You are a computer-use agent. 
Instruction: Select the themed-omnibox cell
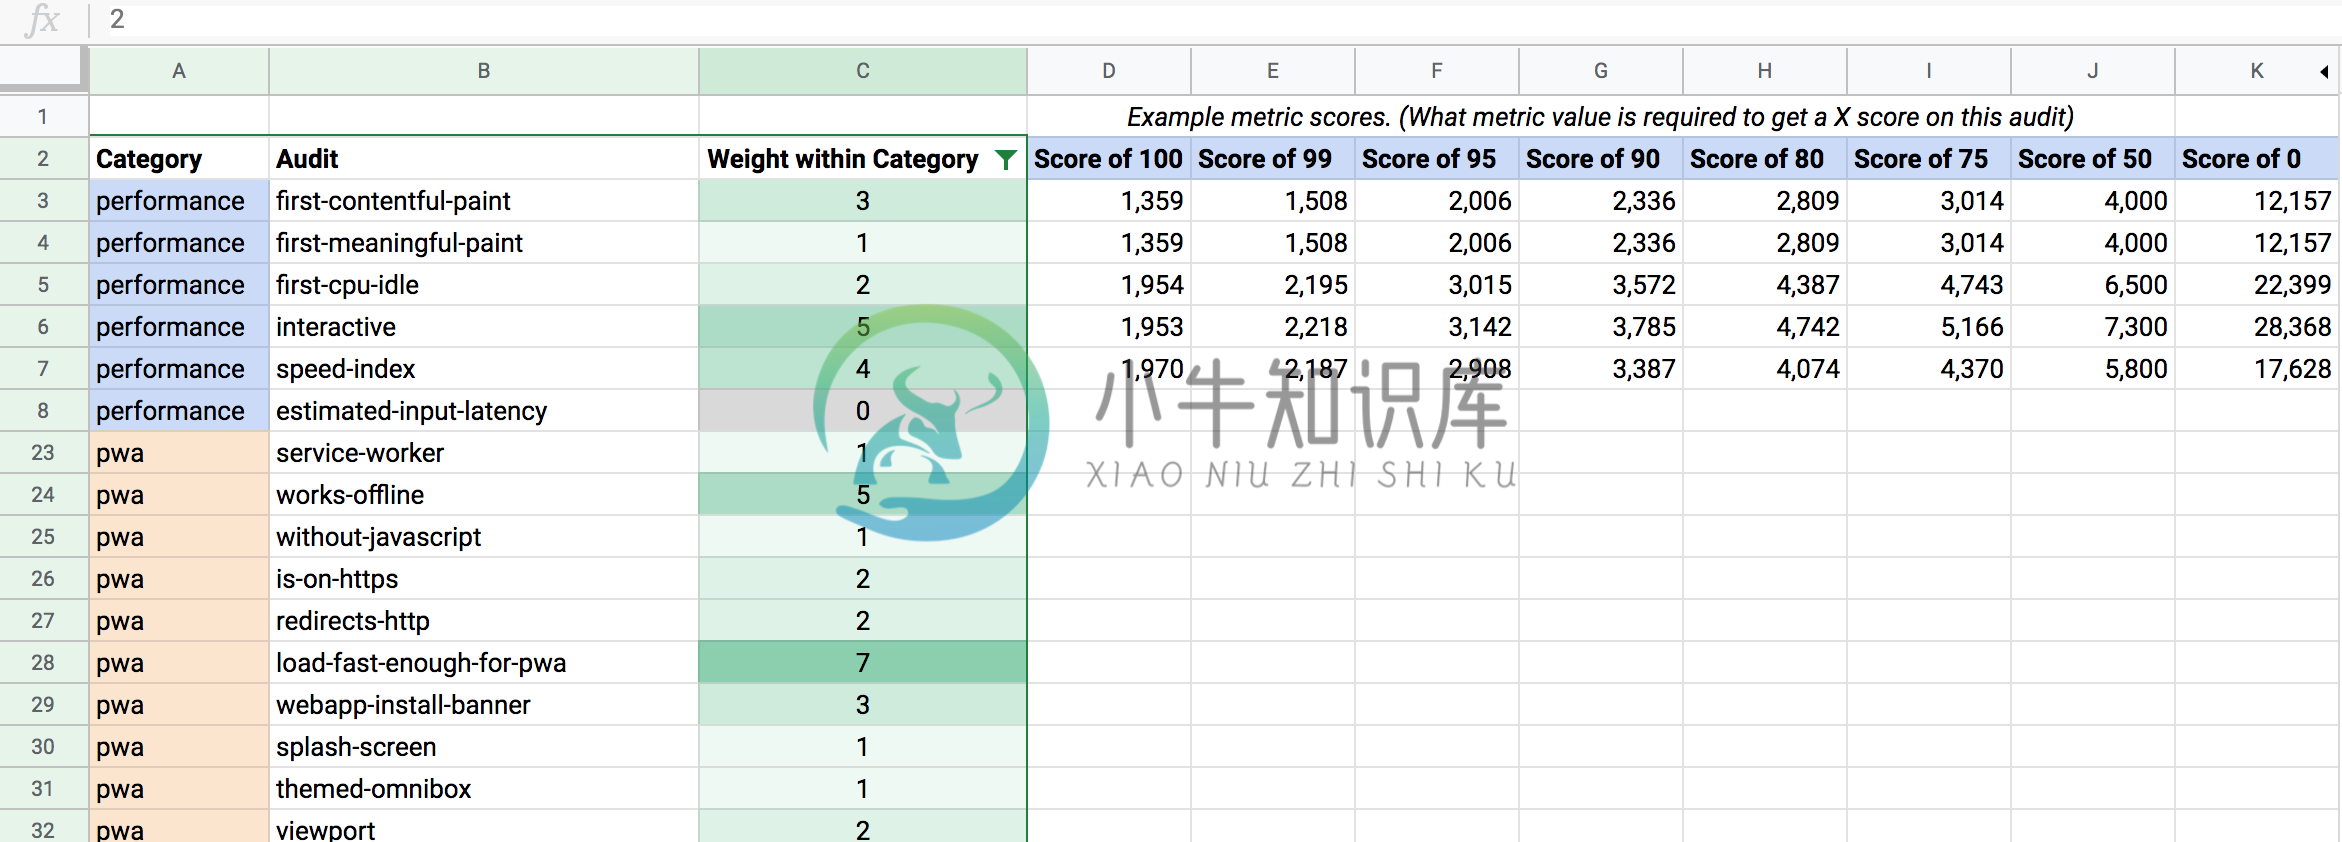pos(484,789)
